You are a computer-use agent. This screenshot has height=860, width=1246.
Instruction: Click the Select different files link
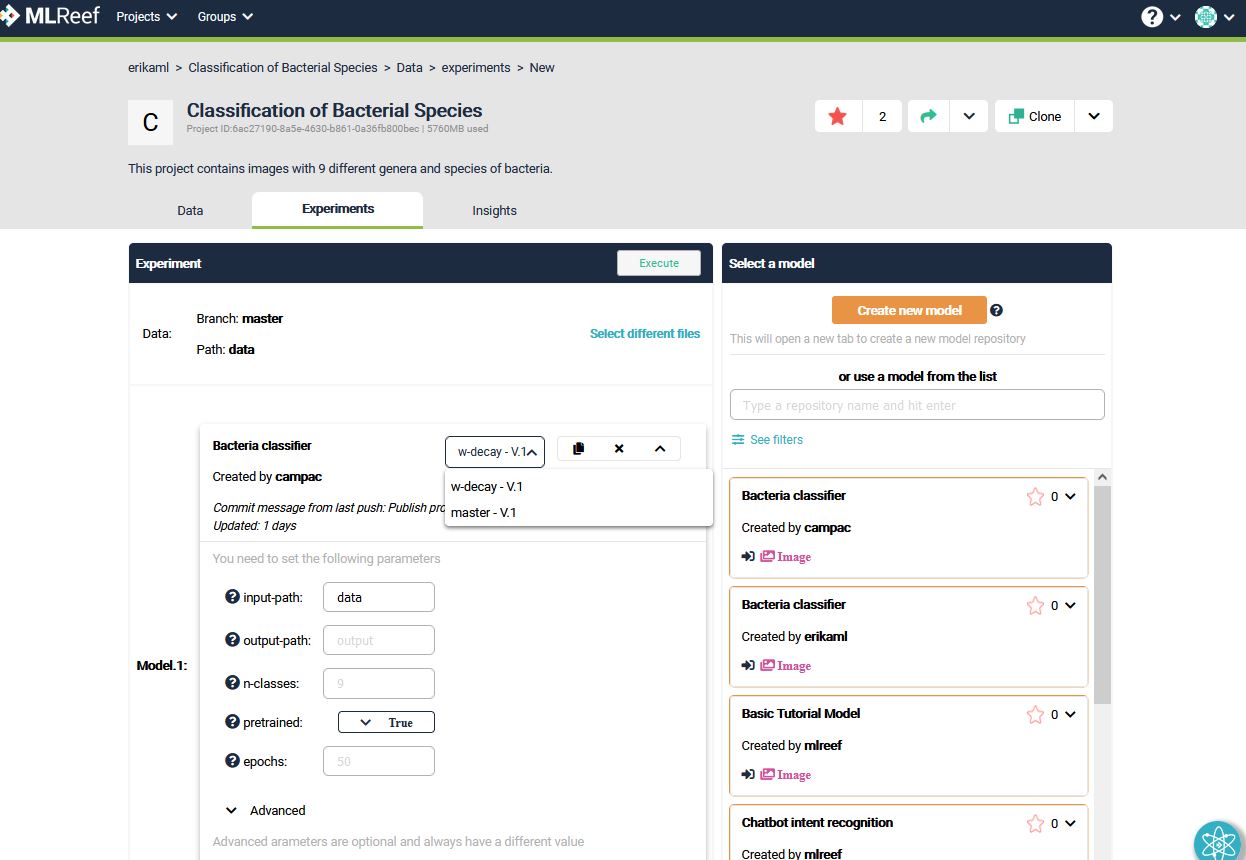(645, 333)
